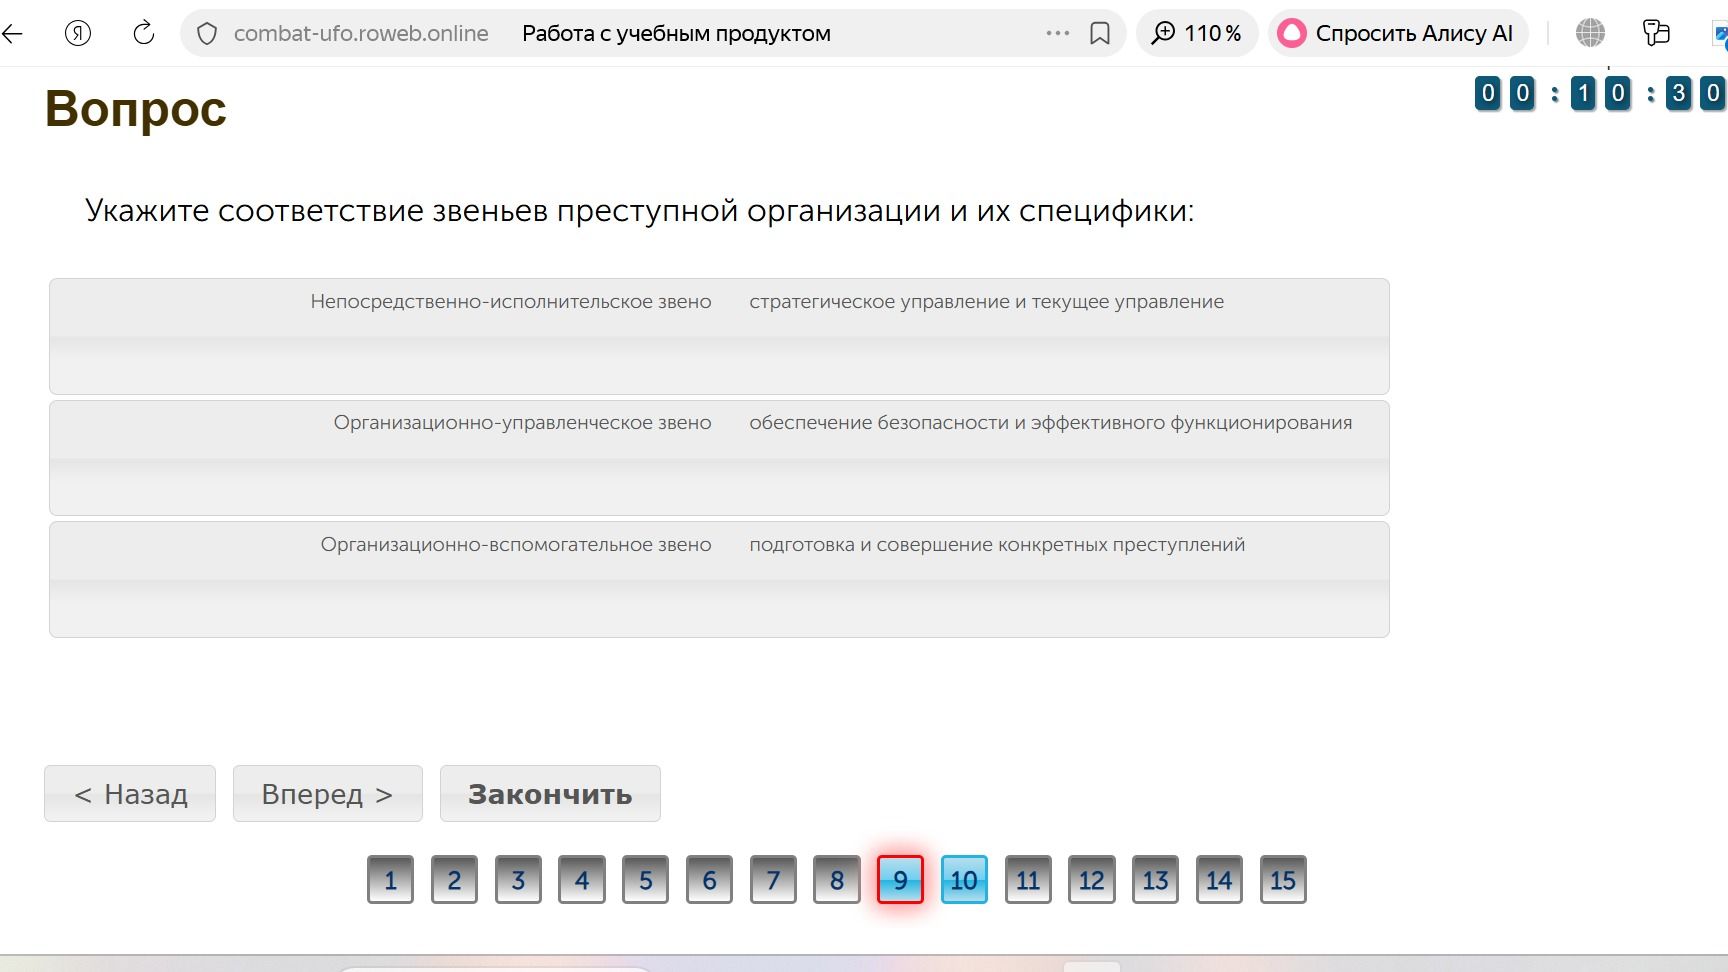Select current question 9 button
This screenshot has height=972, width=1728.
click(900, 880)
